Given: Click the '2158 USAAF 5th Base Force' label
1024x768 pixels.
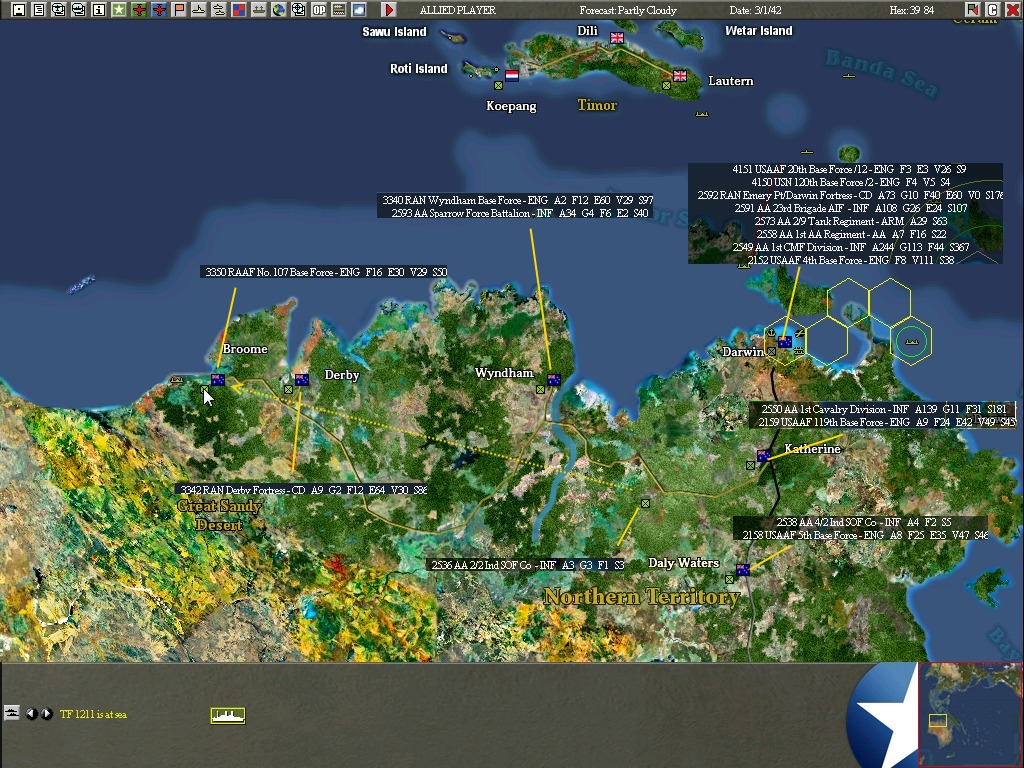Looking at the screenshot, I should pyautogui.click(x=865, y=536).
